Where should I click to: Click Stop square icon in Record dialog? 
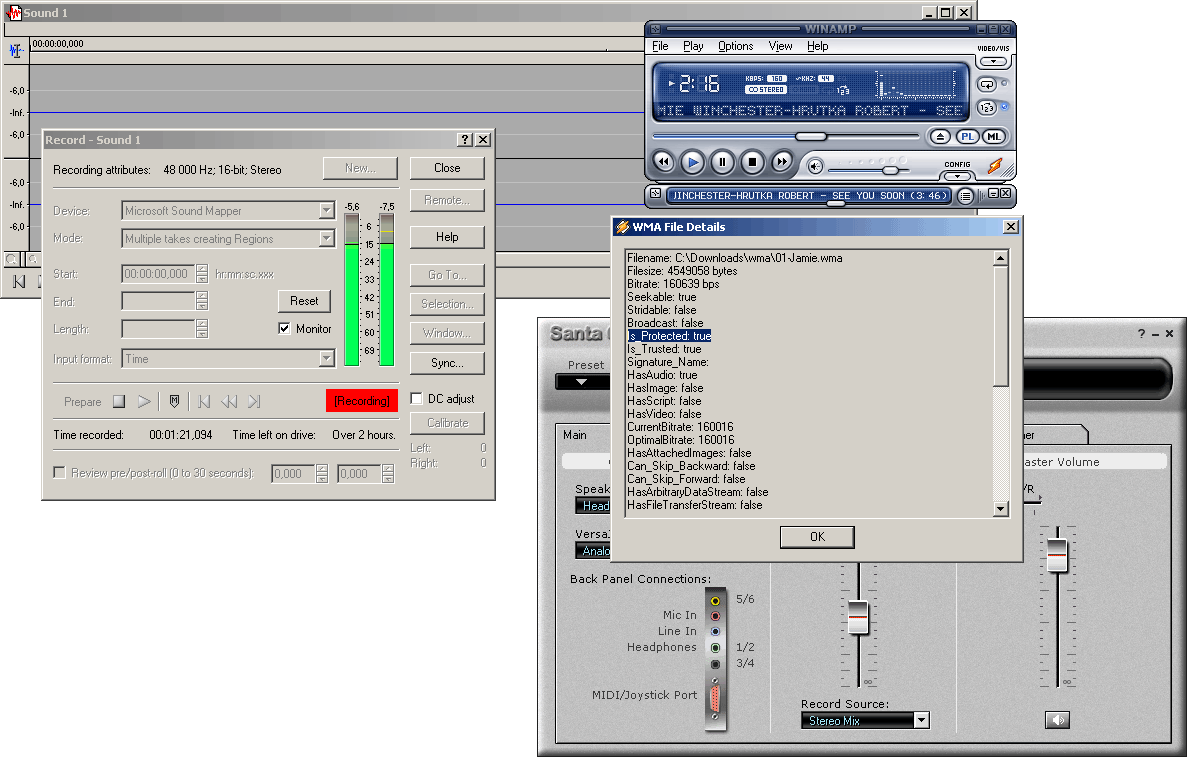coord(119,402)
